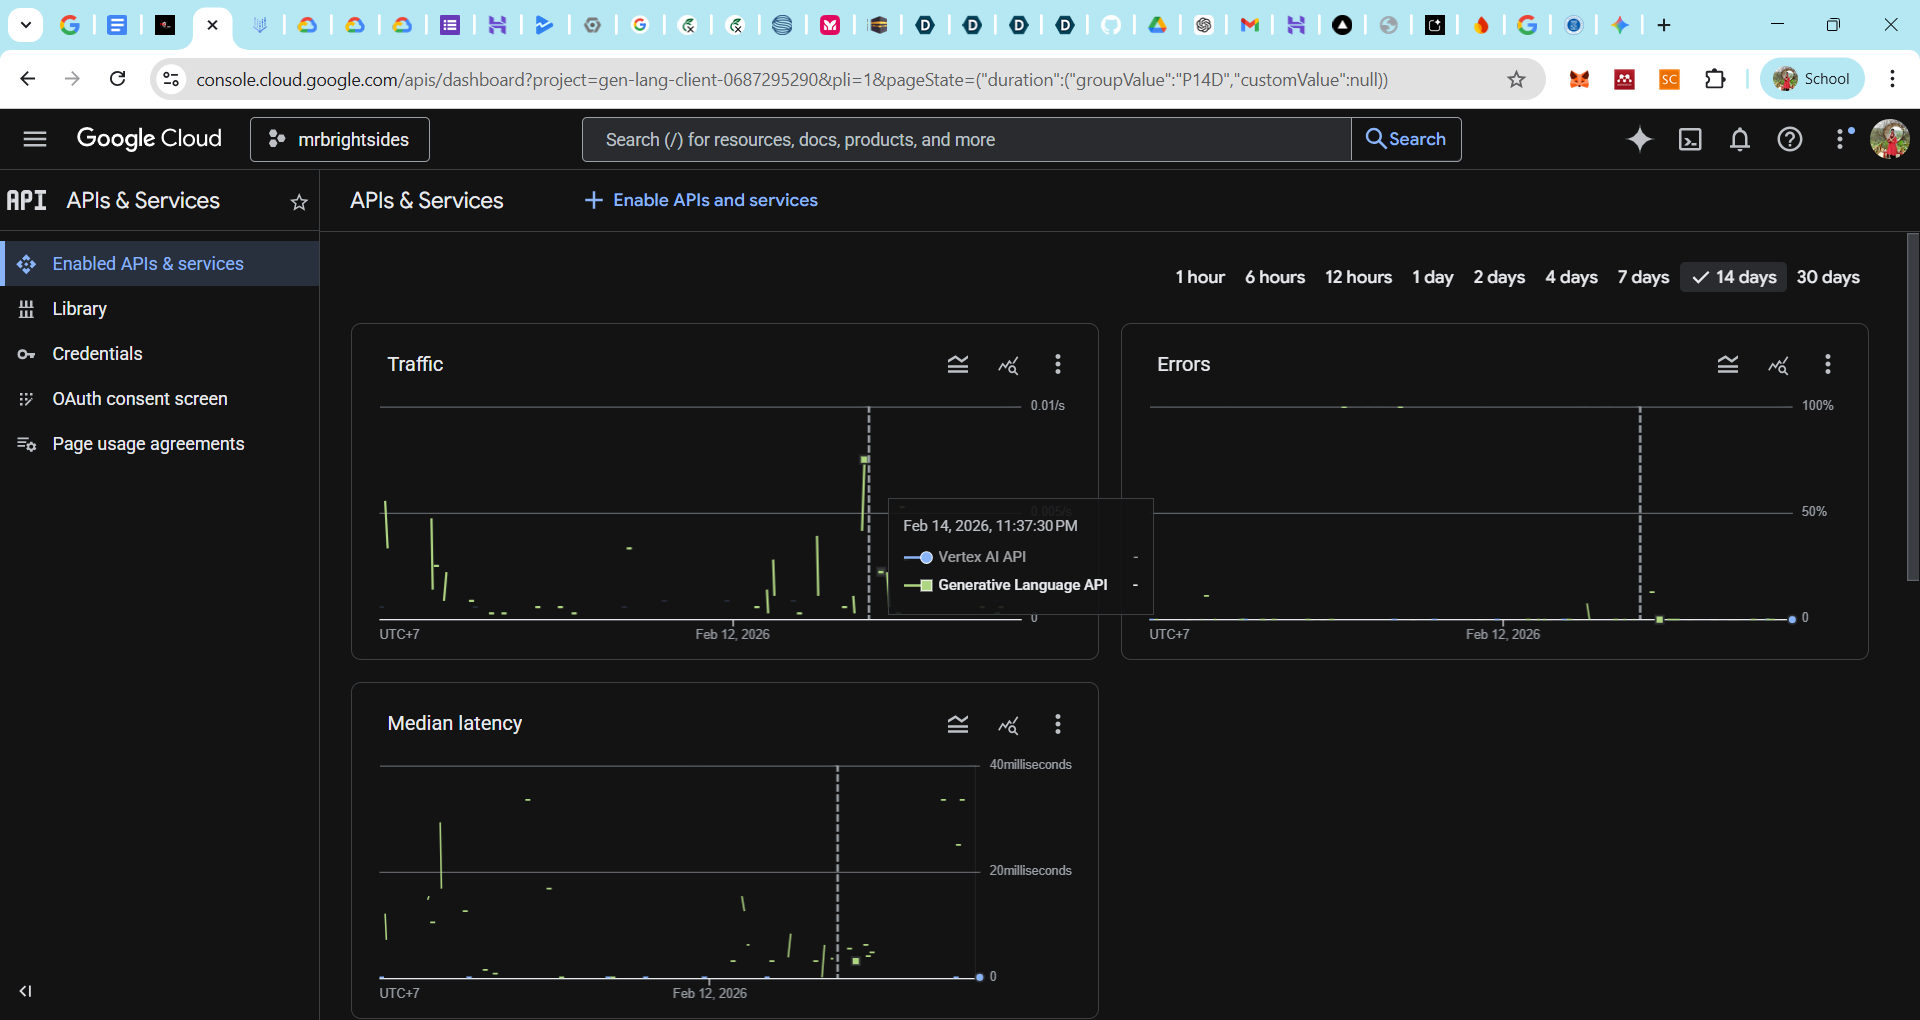This screenshot has height=1020, width=1920.
Task: Select Enabled APIs & services
Action: (160, 264)
